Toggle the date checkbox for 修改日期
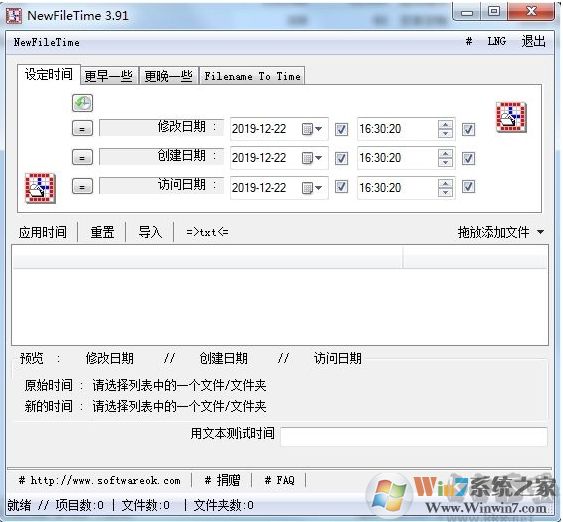 341,129
